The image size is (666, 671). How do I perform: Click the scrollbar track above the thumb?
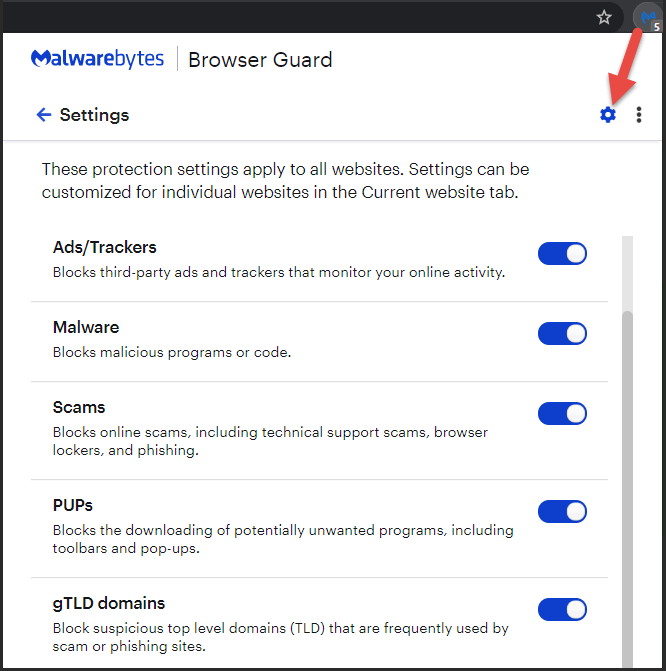[627, 273]
